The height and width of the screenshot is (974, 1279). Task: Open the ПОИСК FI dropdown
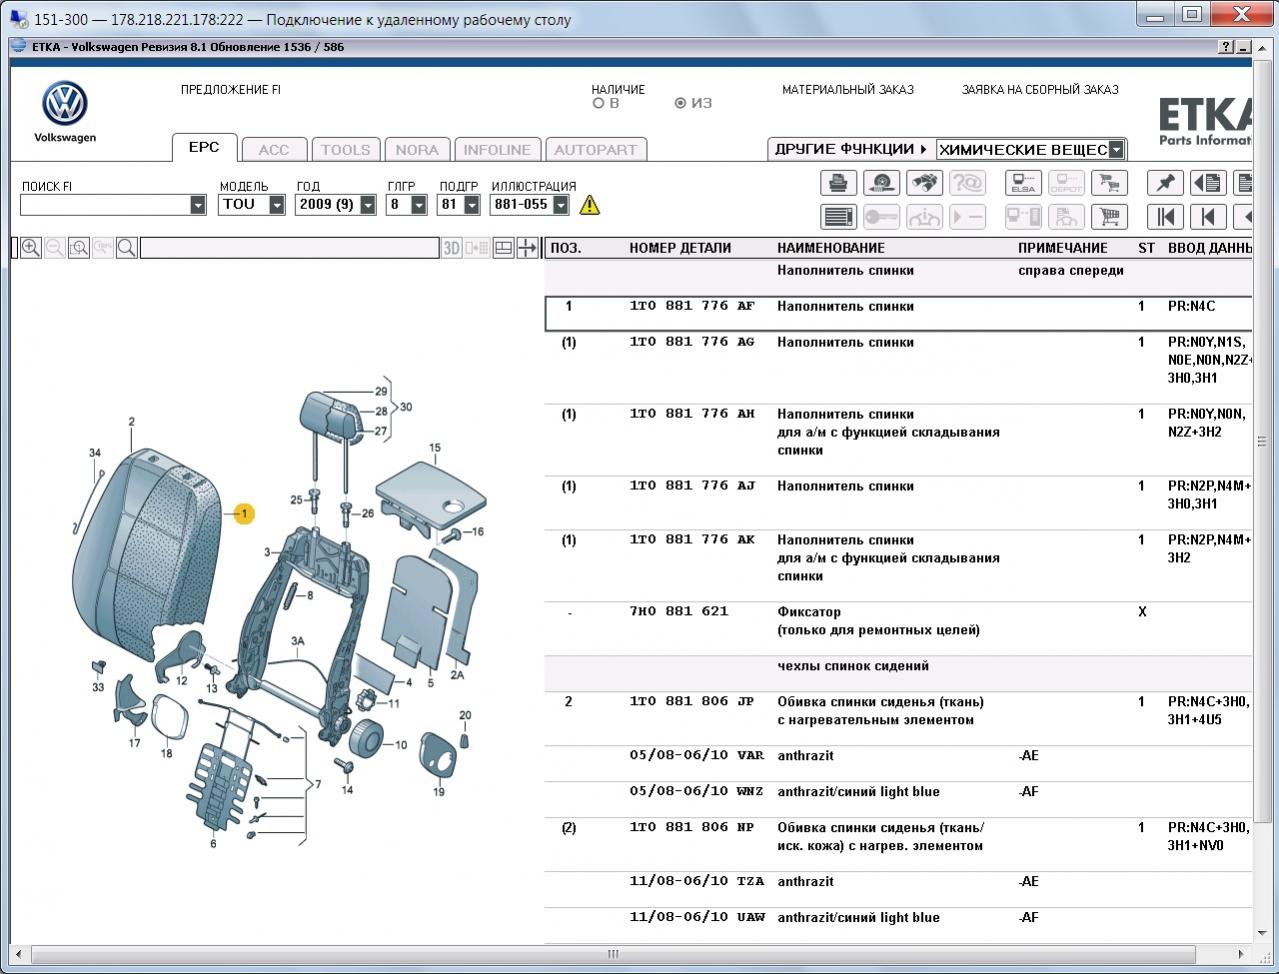[197, 205]
